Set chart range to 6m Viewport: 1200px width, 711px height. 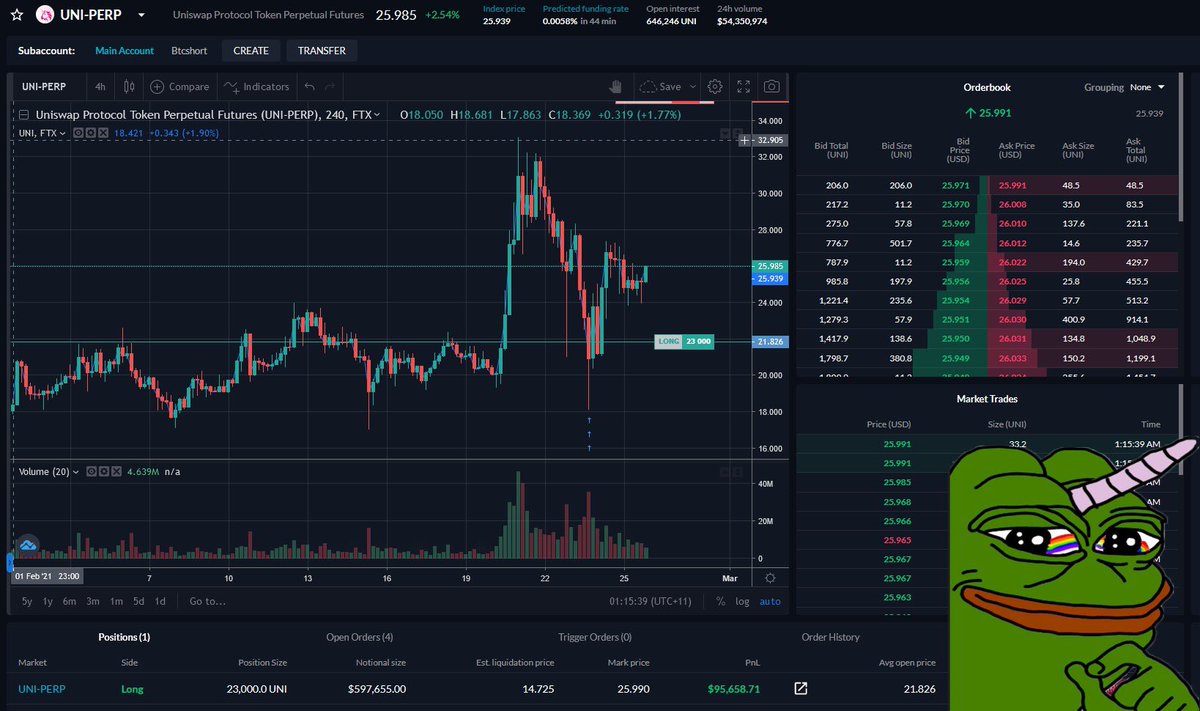pyautogui.click(x=70, y=601)
